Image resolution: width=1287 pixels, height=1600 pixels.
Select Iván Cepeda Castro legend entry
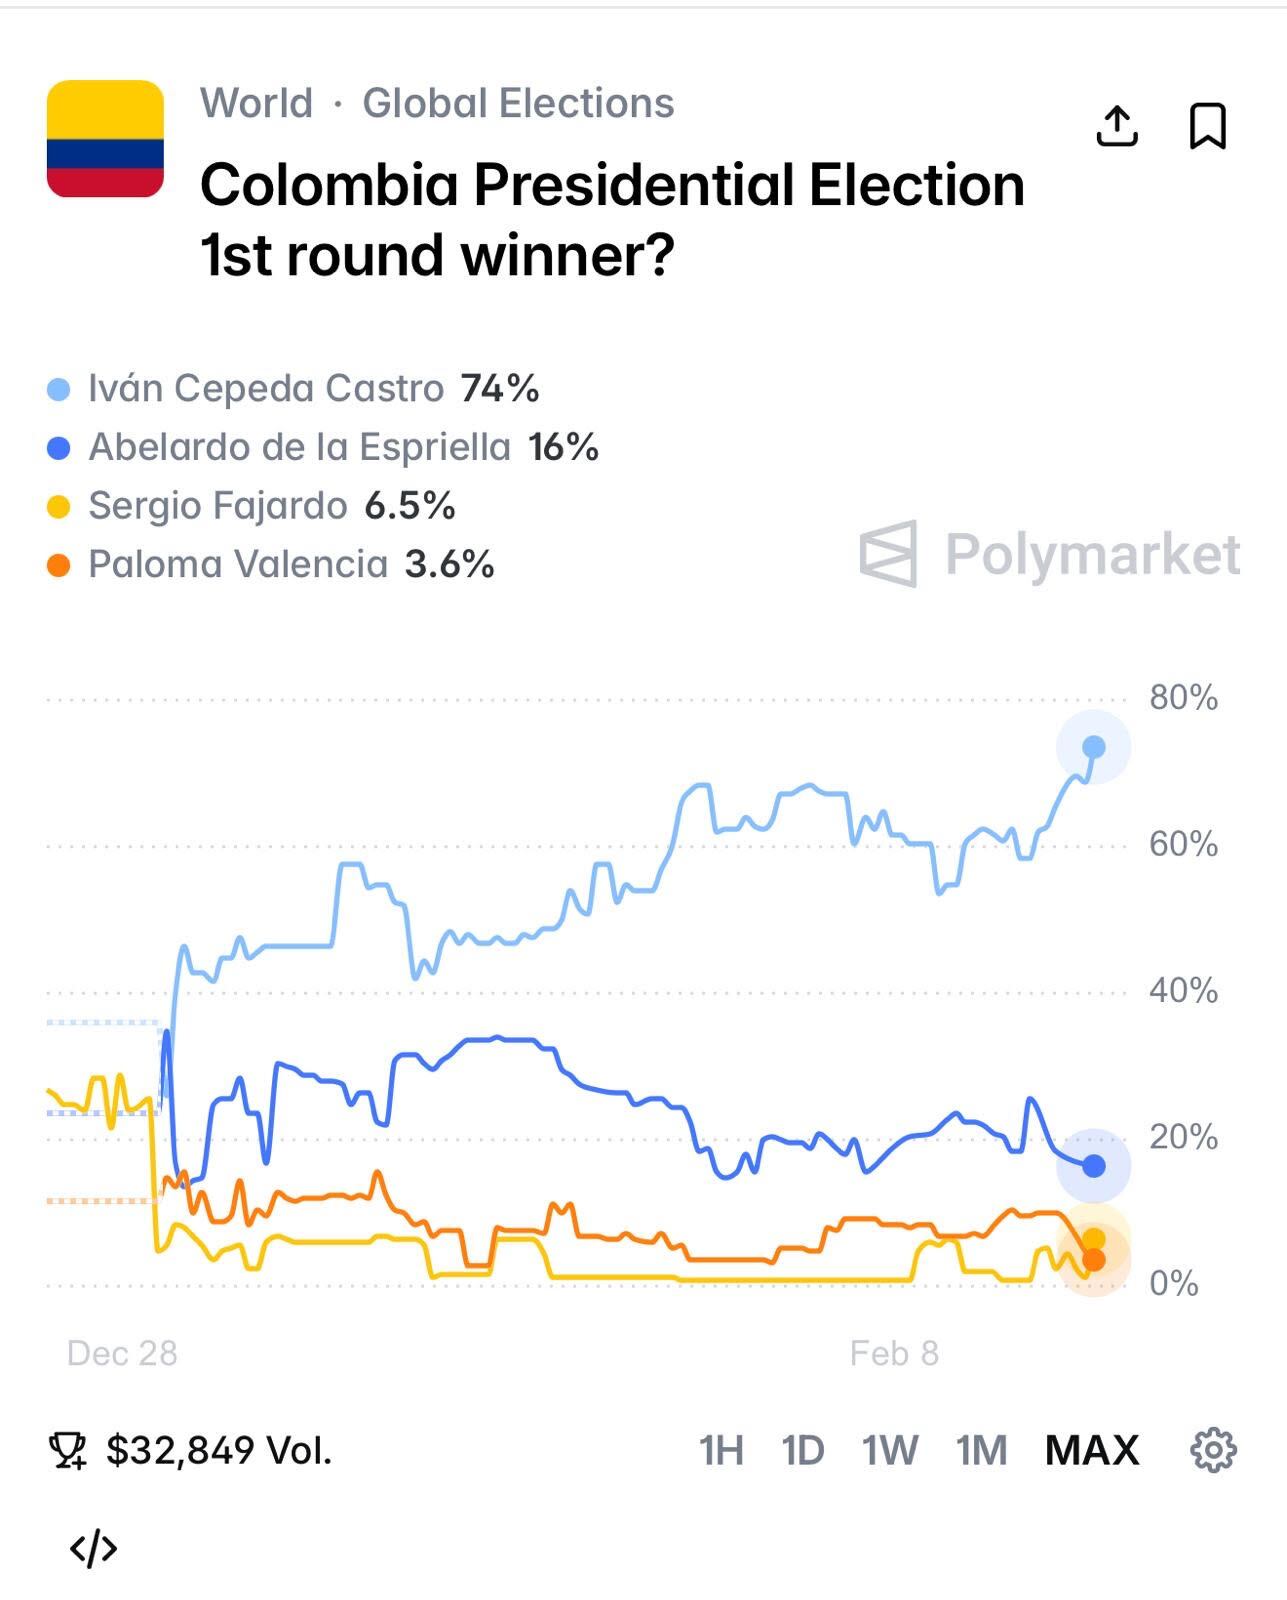pyautogui.click(x=265, y=388)
